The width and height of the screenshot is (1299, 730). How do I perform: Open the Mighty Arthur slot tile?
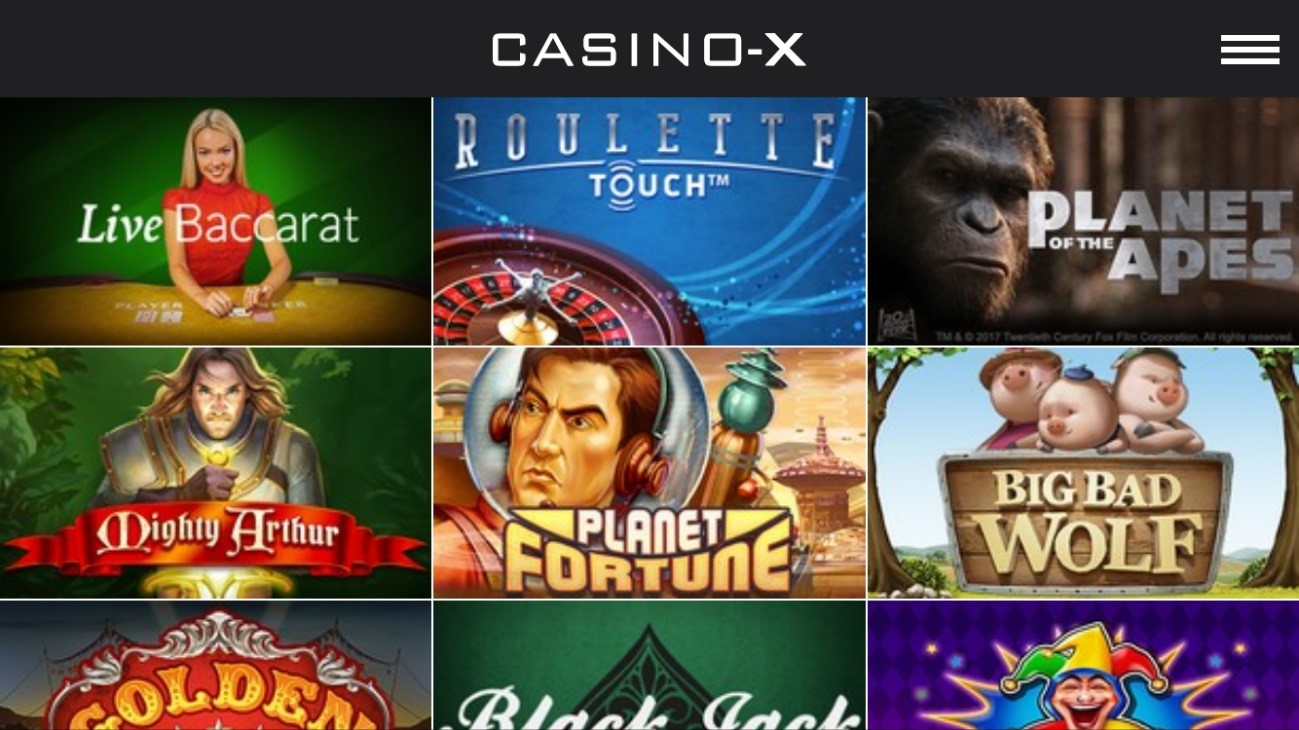tap(215, 473)
